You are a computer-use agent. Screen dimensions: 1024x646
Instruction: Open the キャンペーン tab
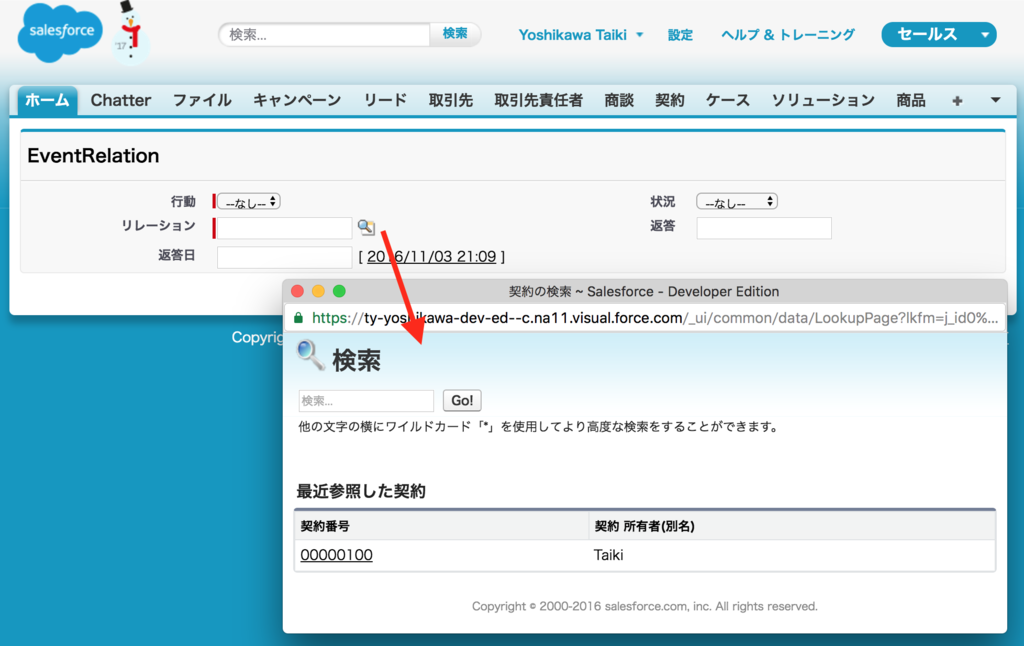297,101
